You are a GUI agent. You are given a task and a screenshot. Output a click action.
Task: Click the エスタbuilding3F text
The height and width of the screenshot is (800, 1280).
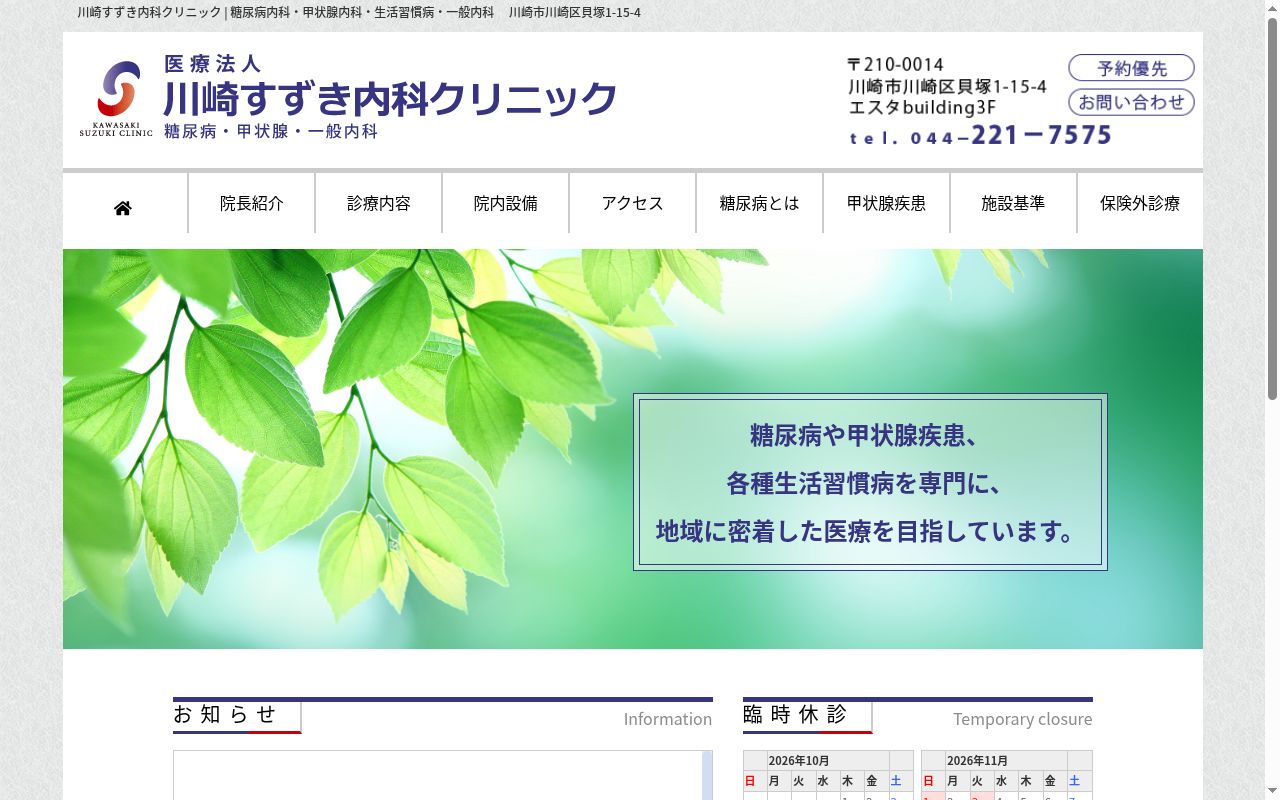pyautogui.click(x=922, y=107)
